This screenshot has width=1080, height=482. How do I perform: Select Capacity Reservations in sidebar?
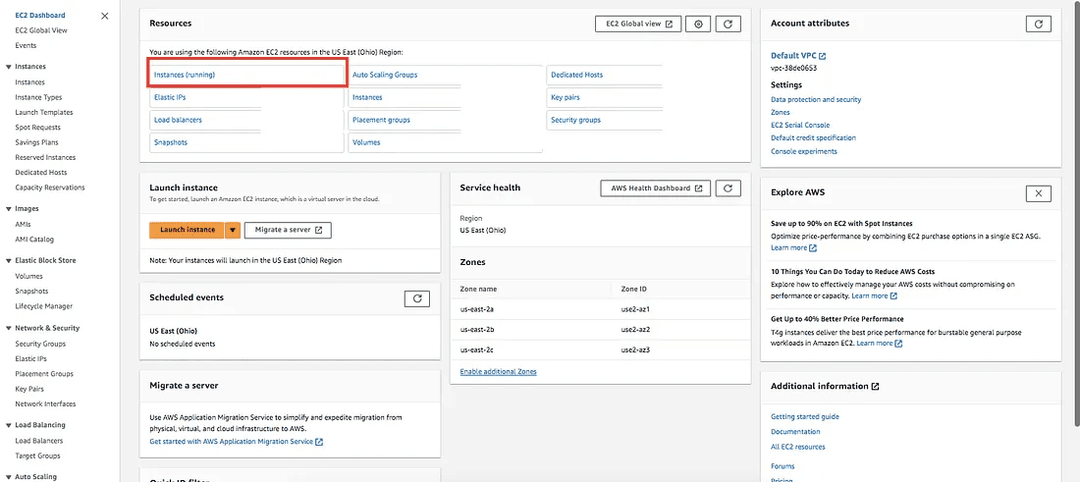[x=50, y=187]
